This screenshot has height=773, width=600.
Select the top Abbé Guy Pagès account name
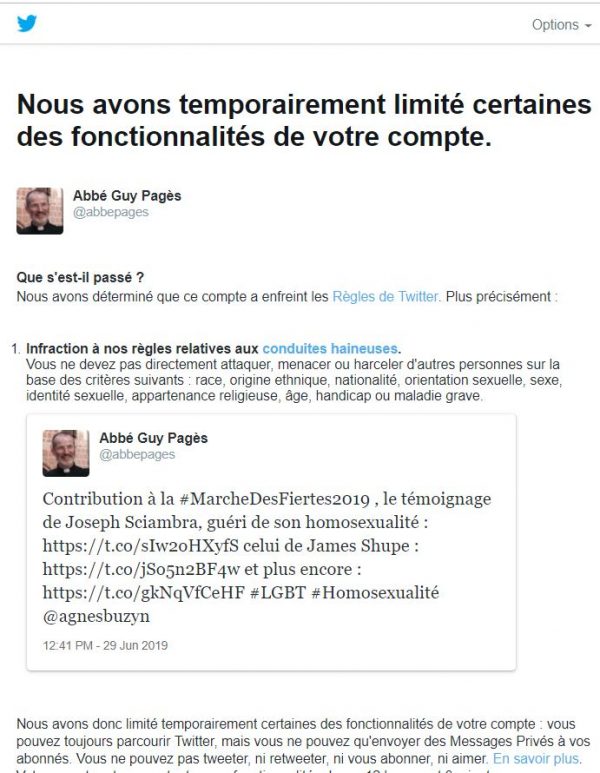pos(127,196)
